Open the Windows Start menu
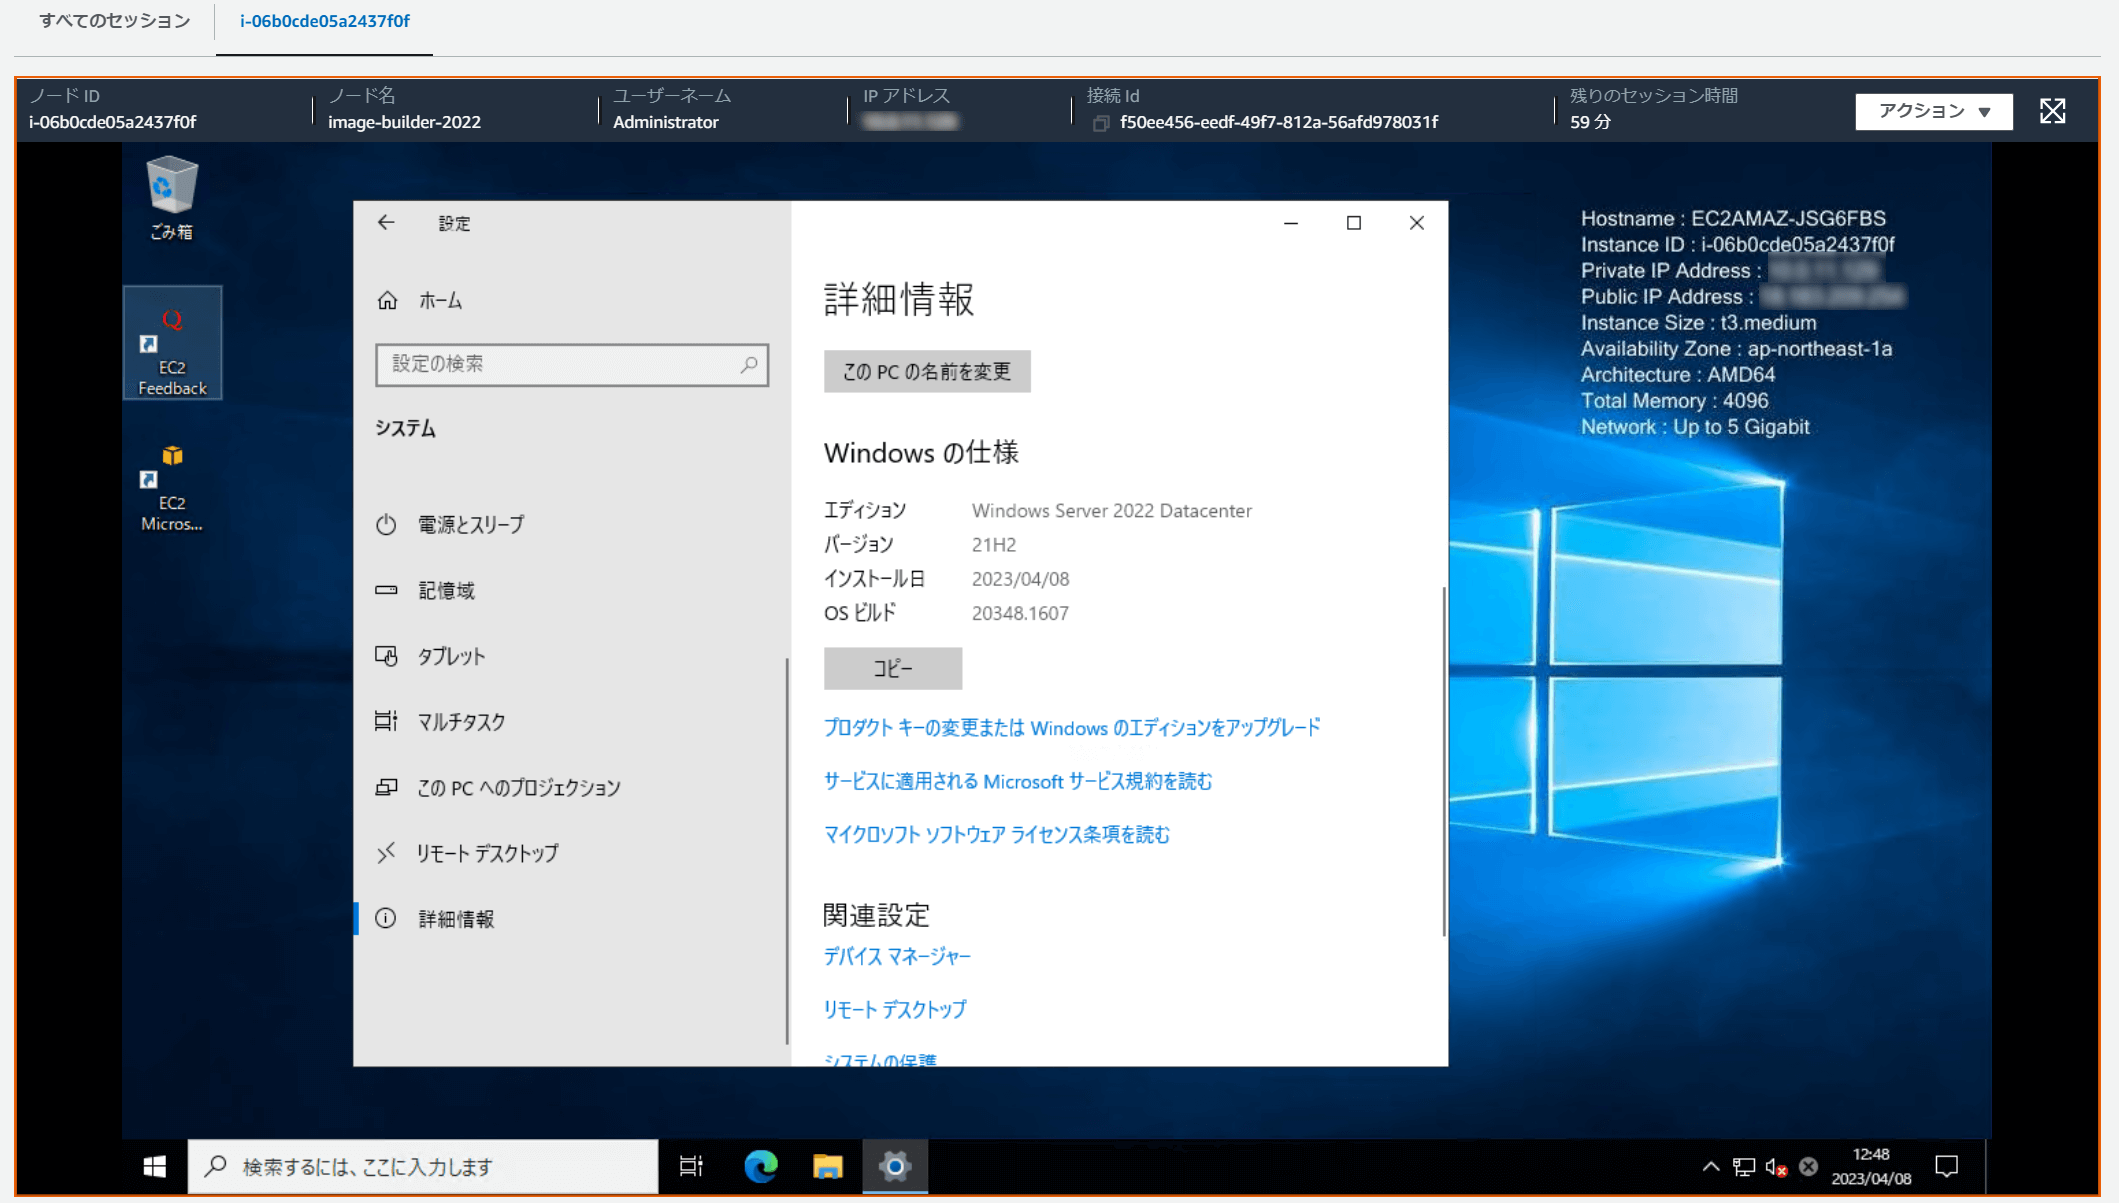This screenshot has height=1203, width=2119. [155, 1167]
